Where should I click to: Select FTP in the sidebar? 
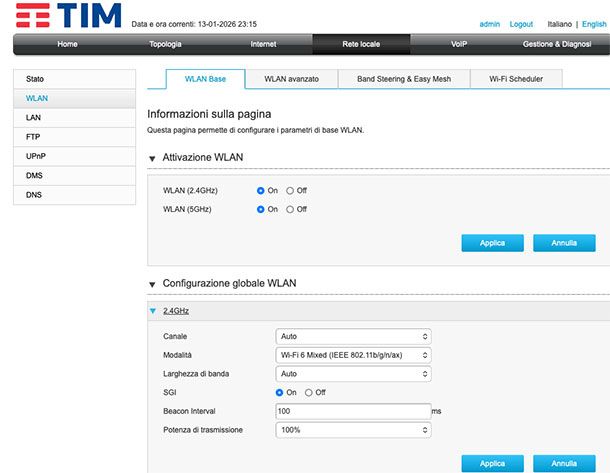pos(74,137)
